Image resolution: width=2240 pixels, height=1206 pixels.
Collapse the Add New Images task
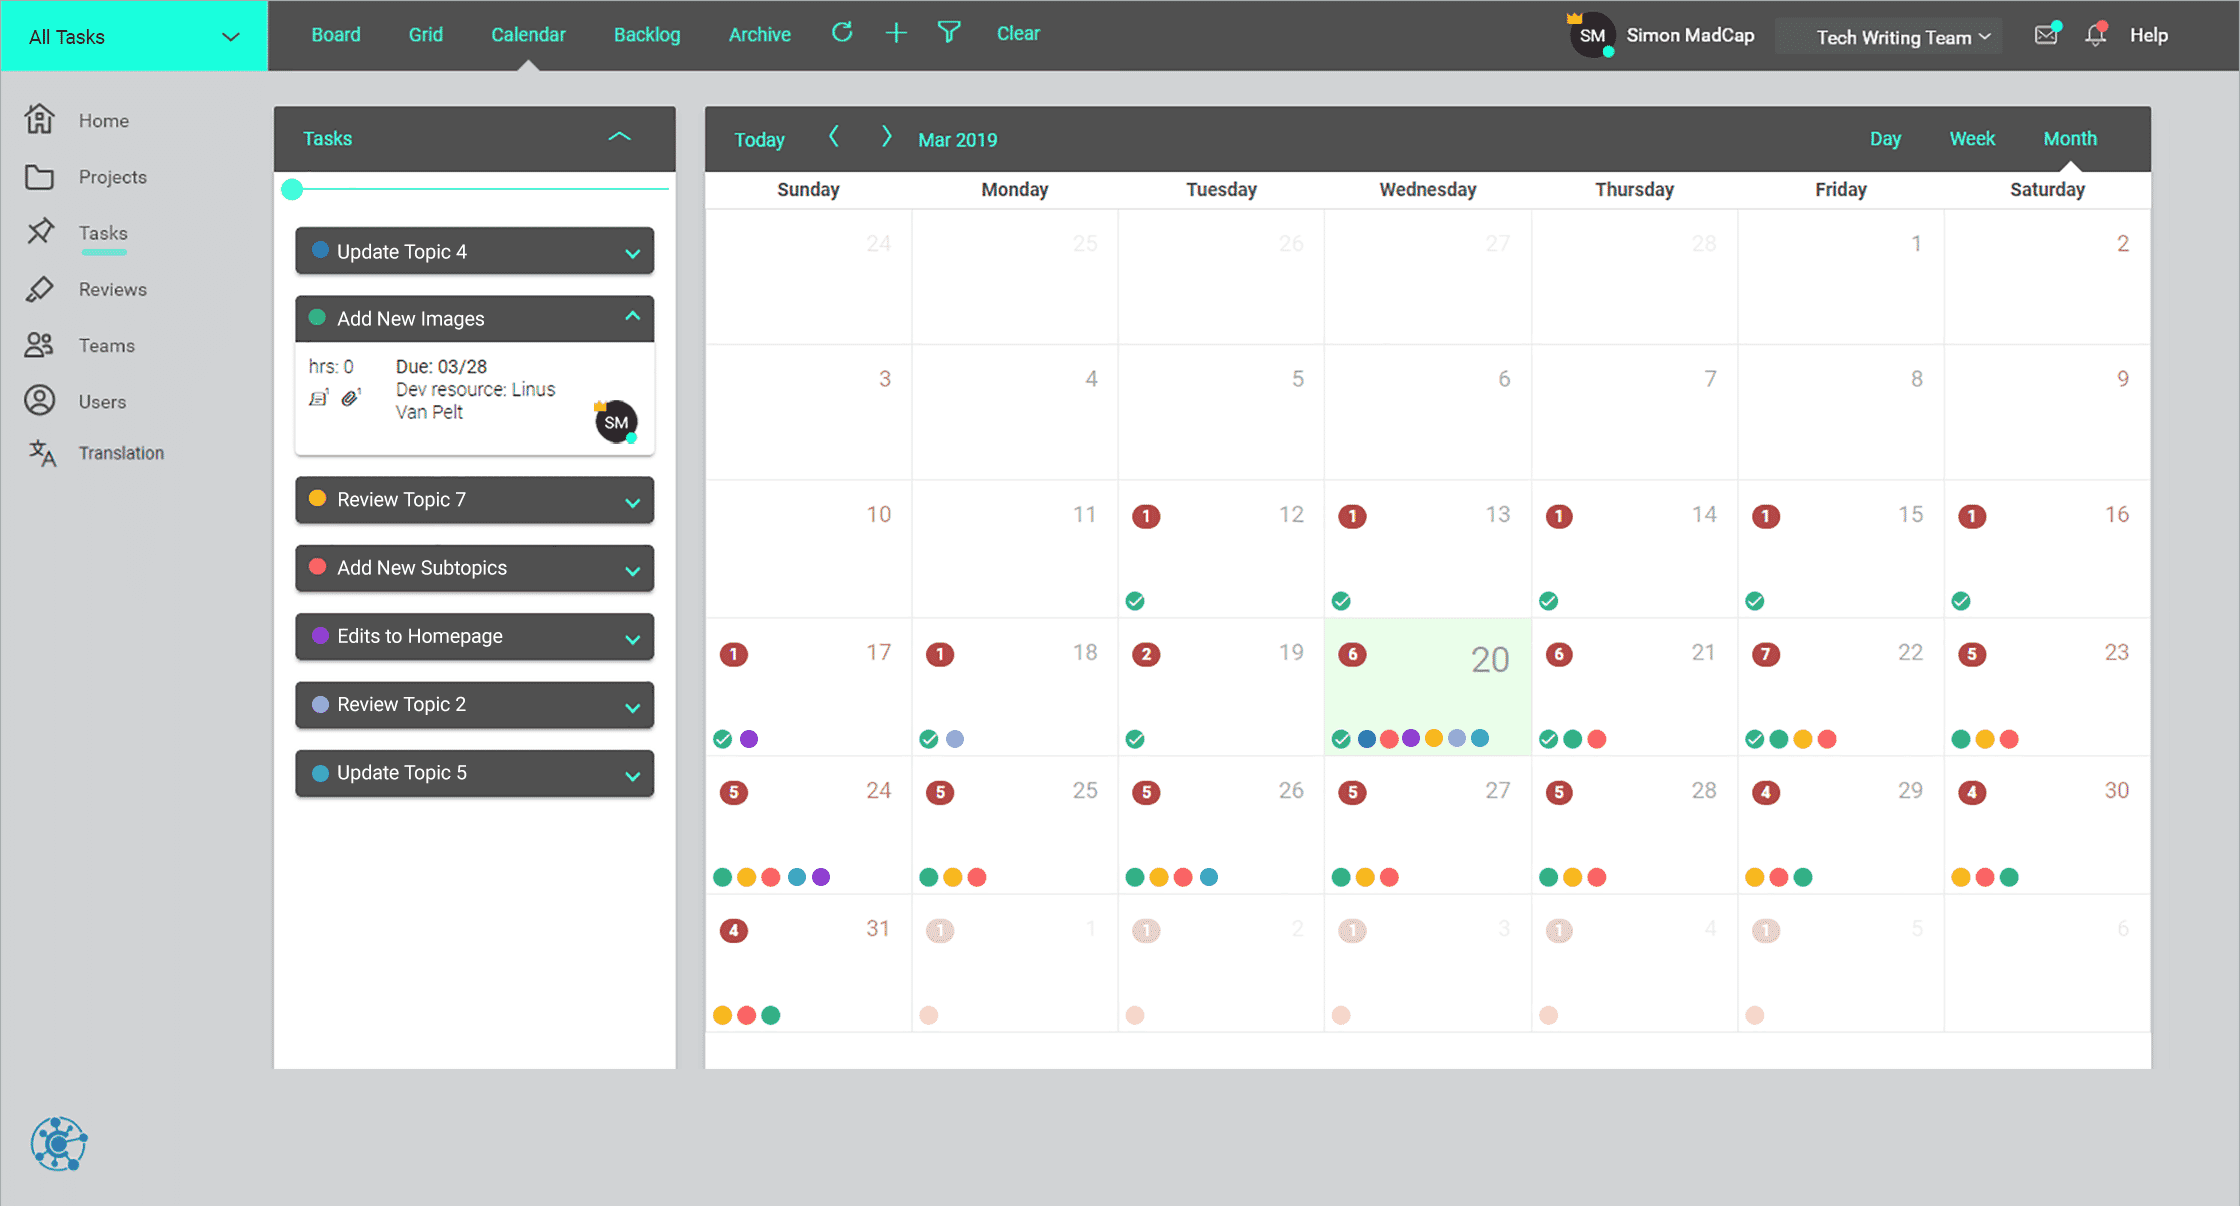point(632,316)
